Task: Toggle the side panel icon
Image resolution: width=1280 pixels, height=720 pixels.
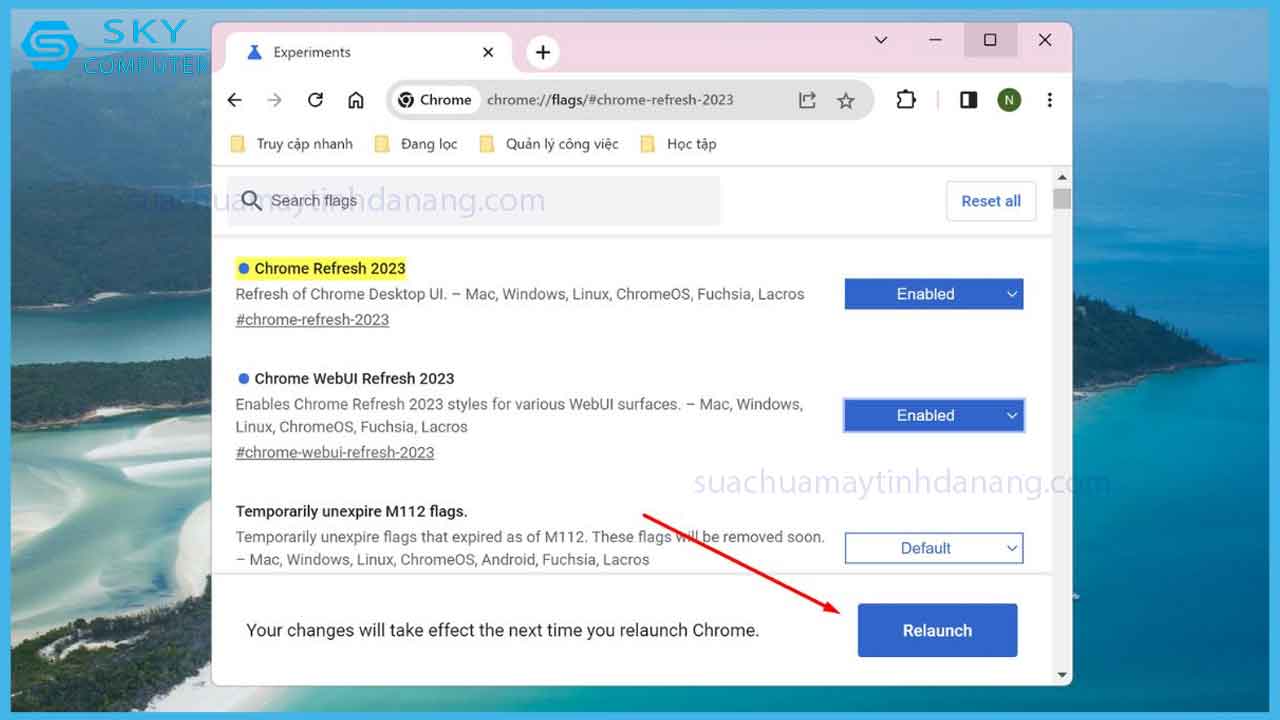Action: [x=968, y=100]
